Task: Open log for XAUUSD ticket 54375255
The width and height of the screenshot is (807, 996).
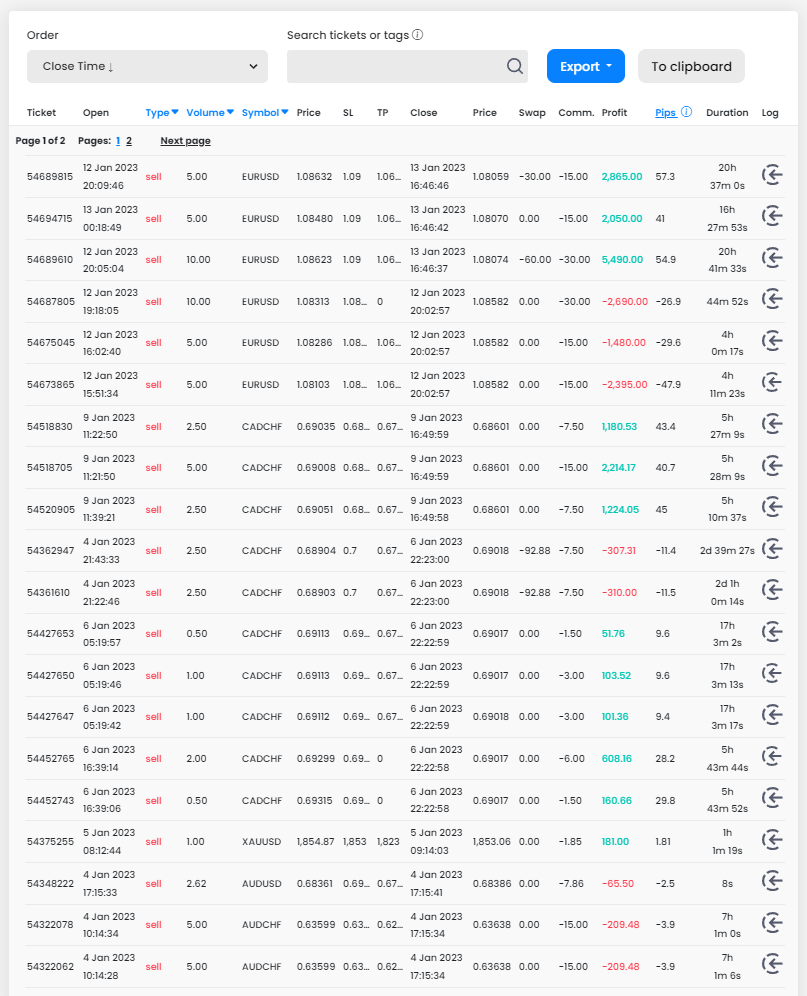Action: (x=772, y=842)
